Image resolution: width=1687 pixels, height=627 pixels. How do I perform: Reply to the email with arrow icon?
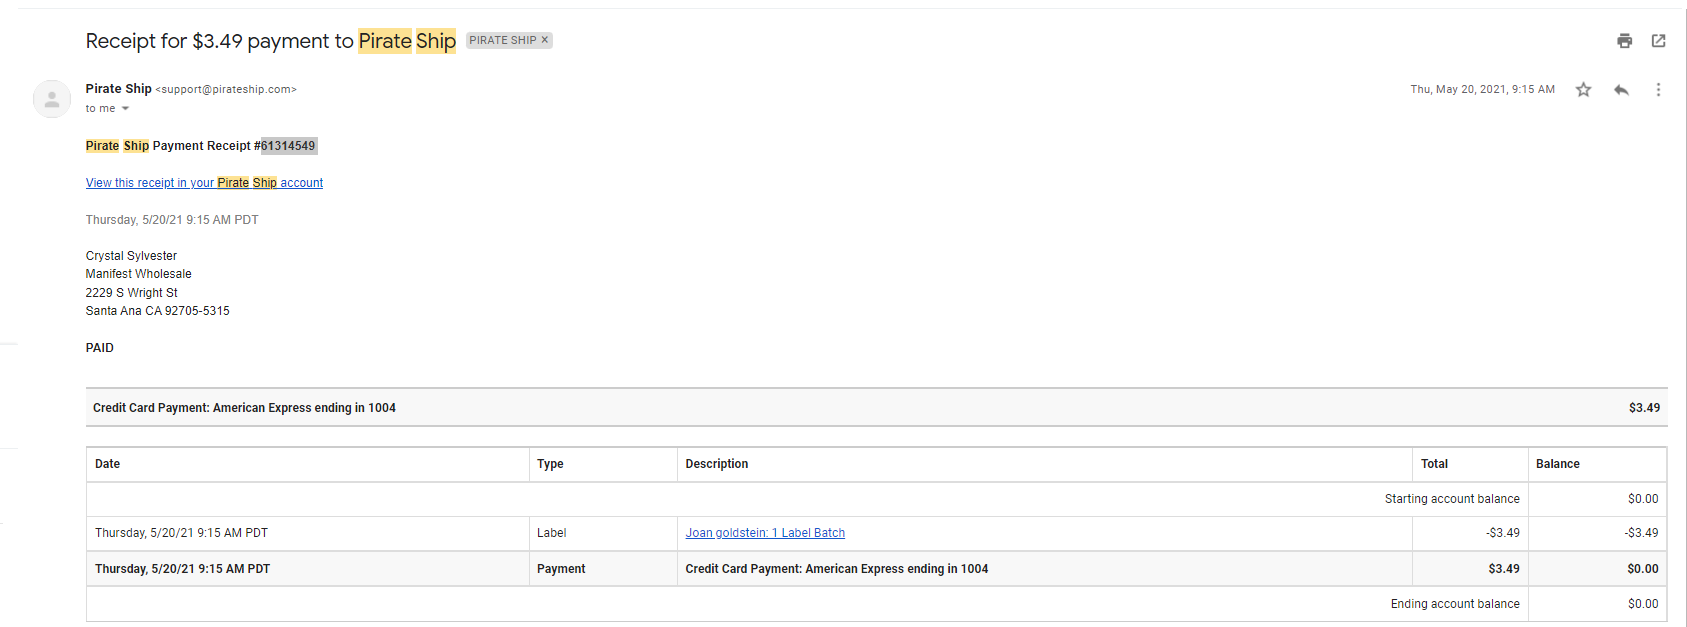pyautogui.click(x=1621, y=90)
